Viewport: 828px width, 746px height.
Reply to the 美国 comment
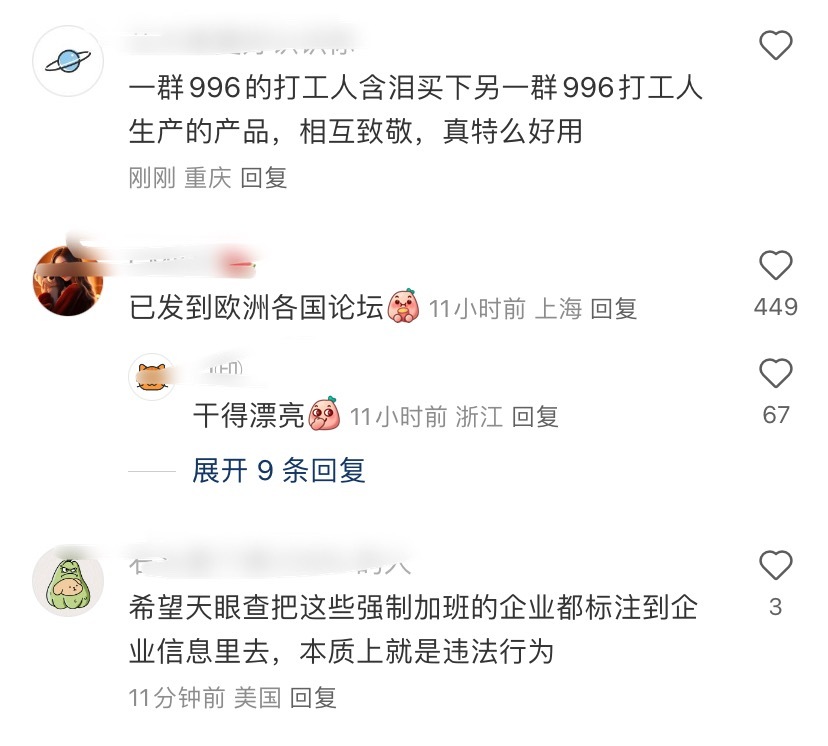click(x=313, y=697)
